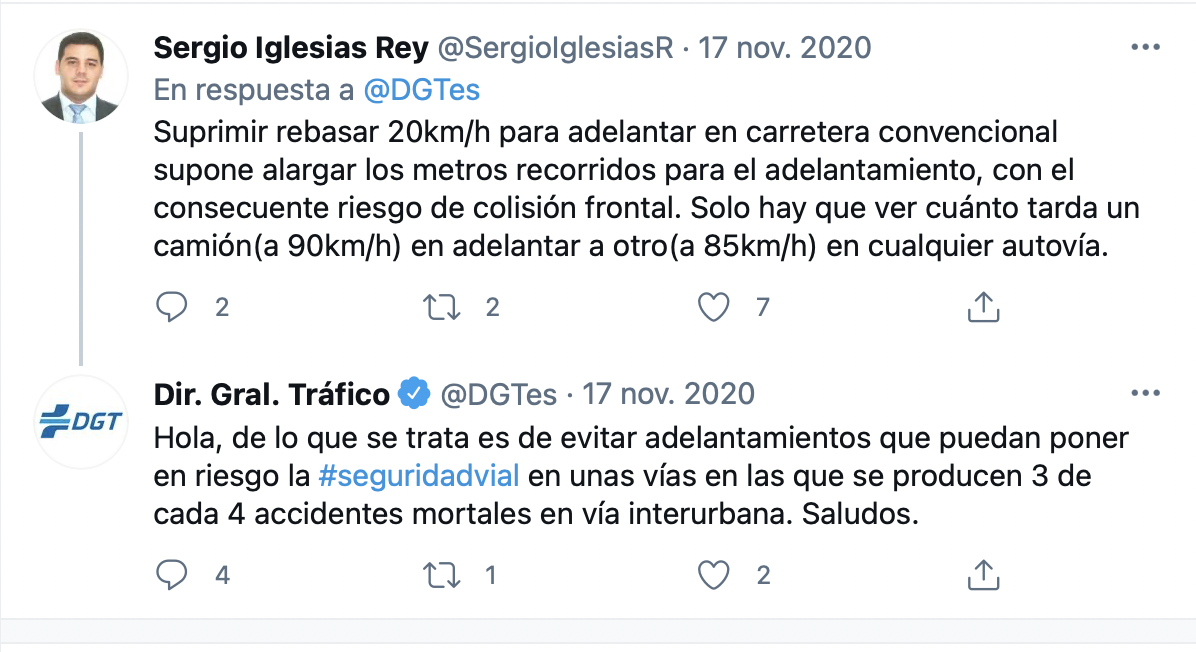The width and height of the screenshot is (1196, 652).
Task: Retweet Sergio Iglesias Rey's tweet
Action: (440, 307)
